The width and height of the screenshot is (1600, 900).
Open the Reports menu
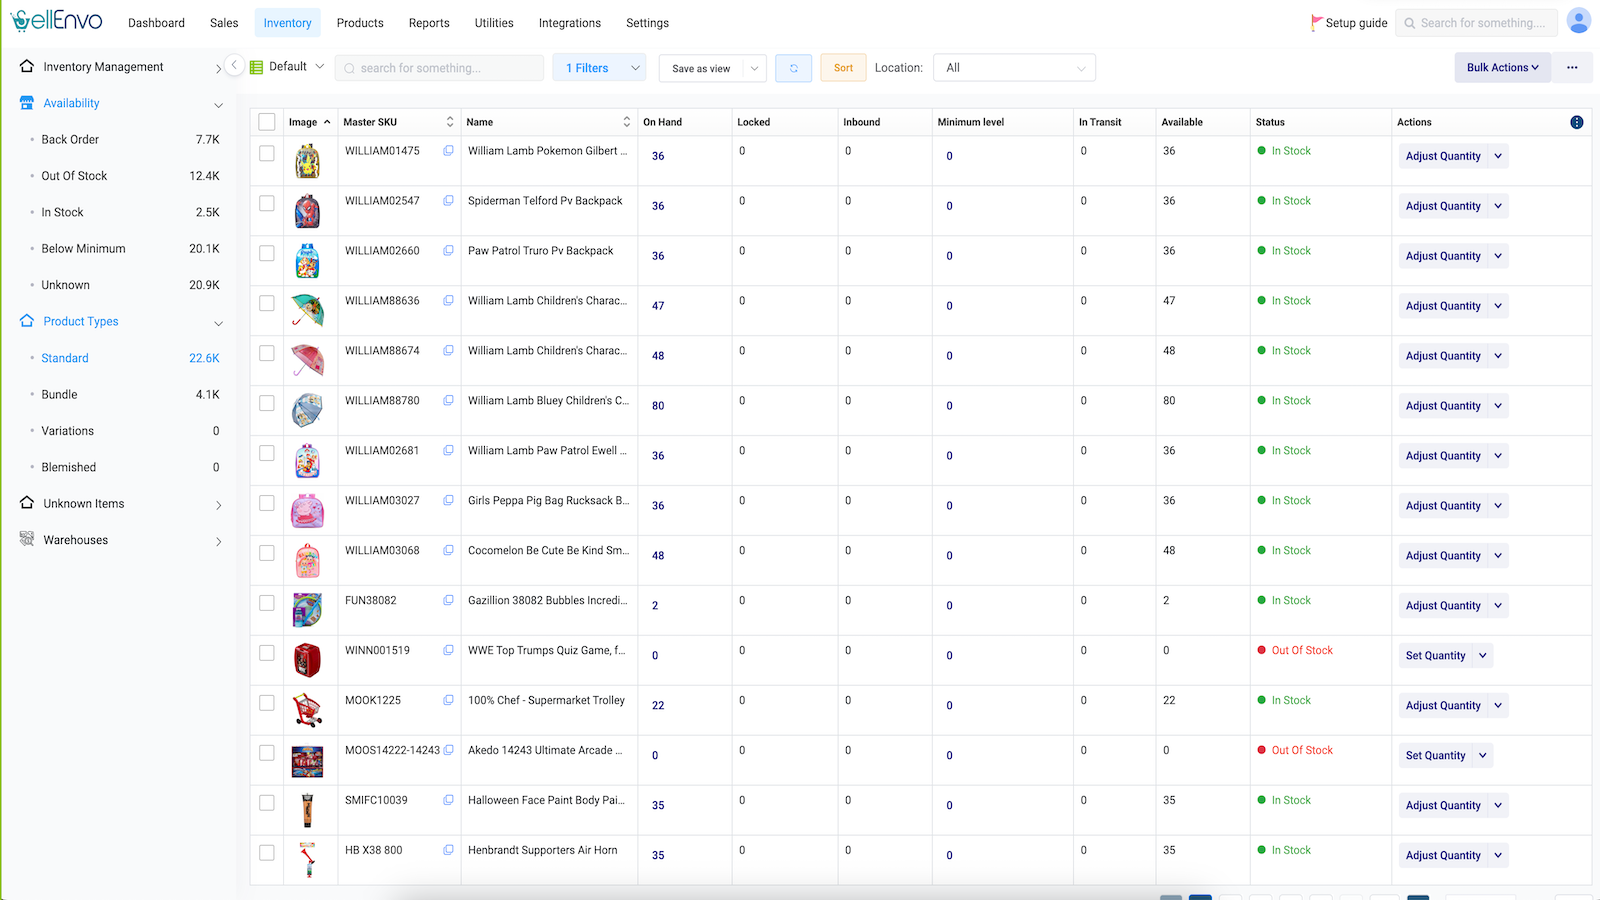(429, 23)
